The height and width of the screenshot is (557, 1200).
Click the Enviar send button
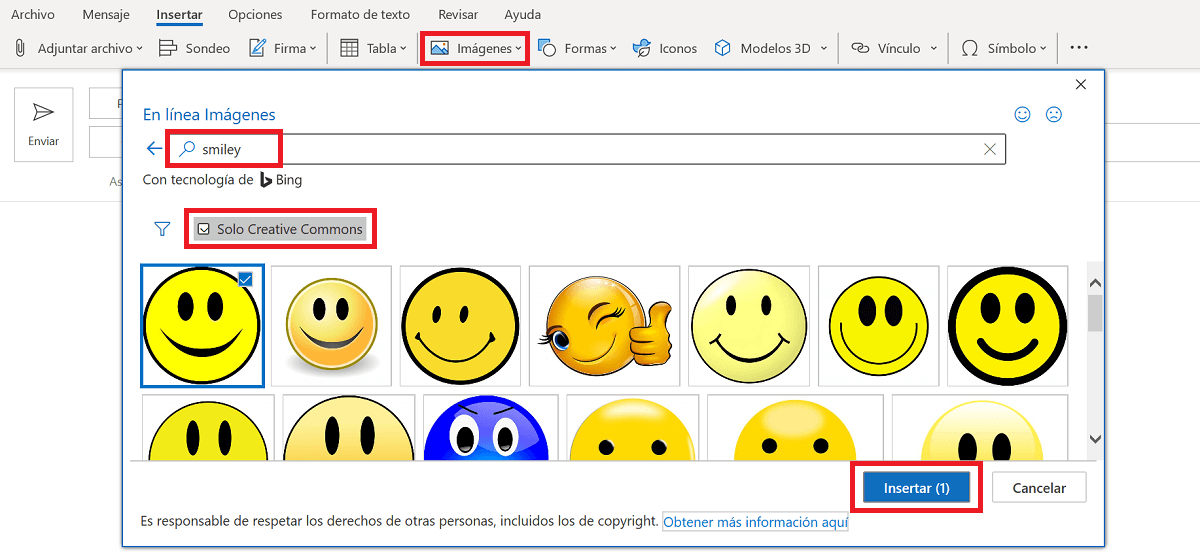click(x=44, y=124)
